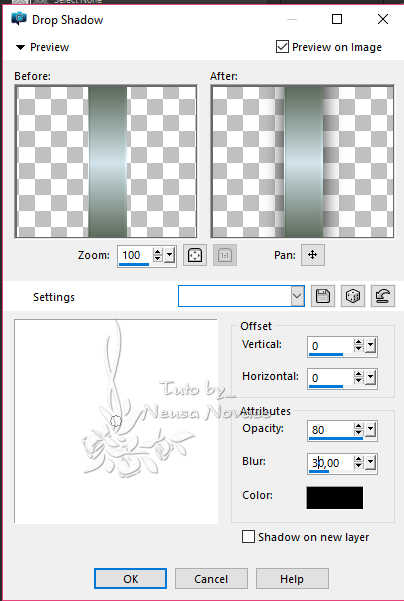Reset settings to default icon

click(383, 296)
